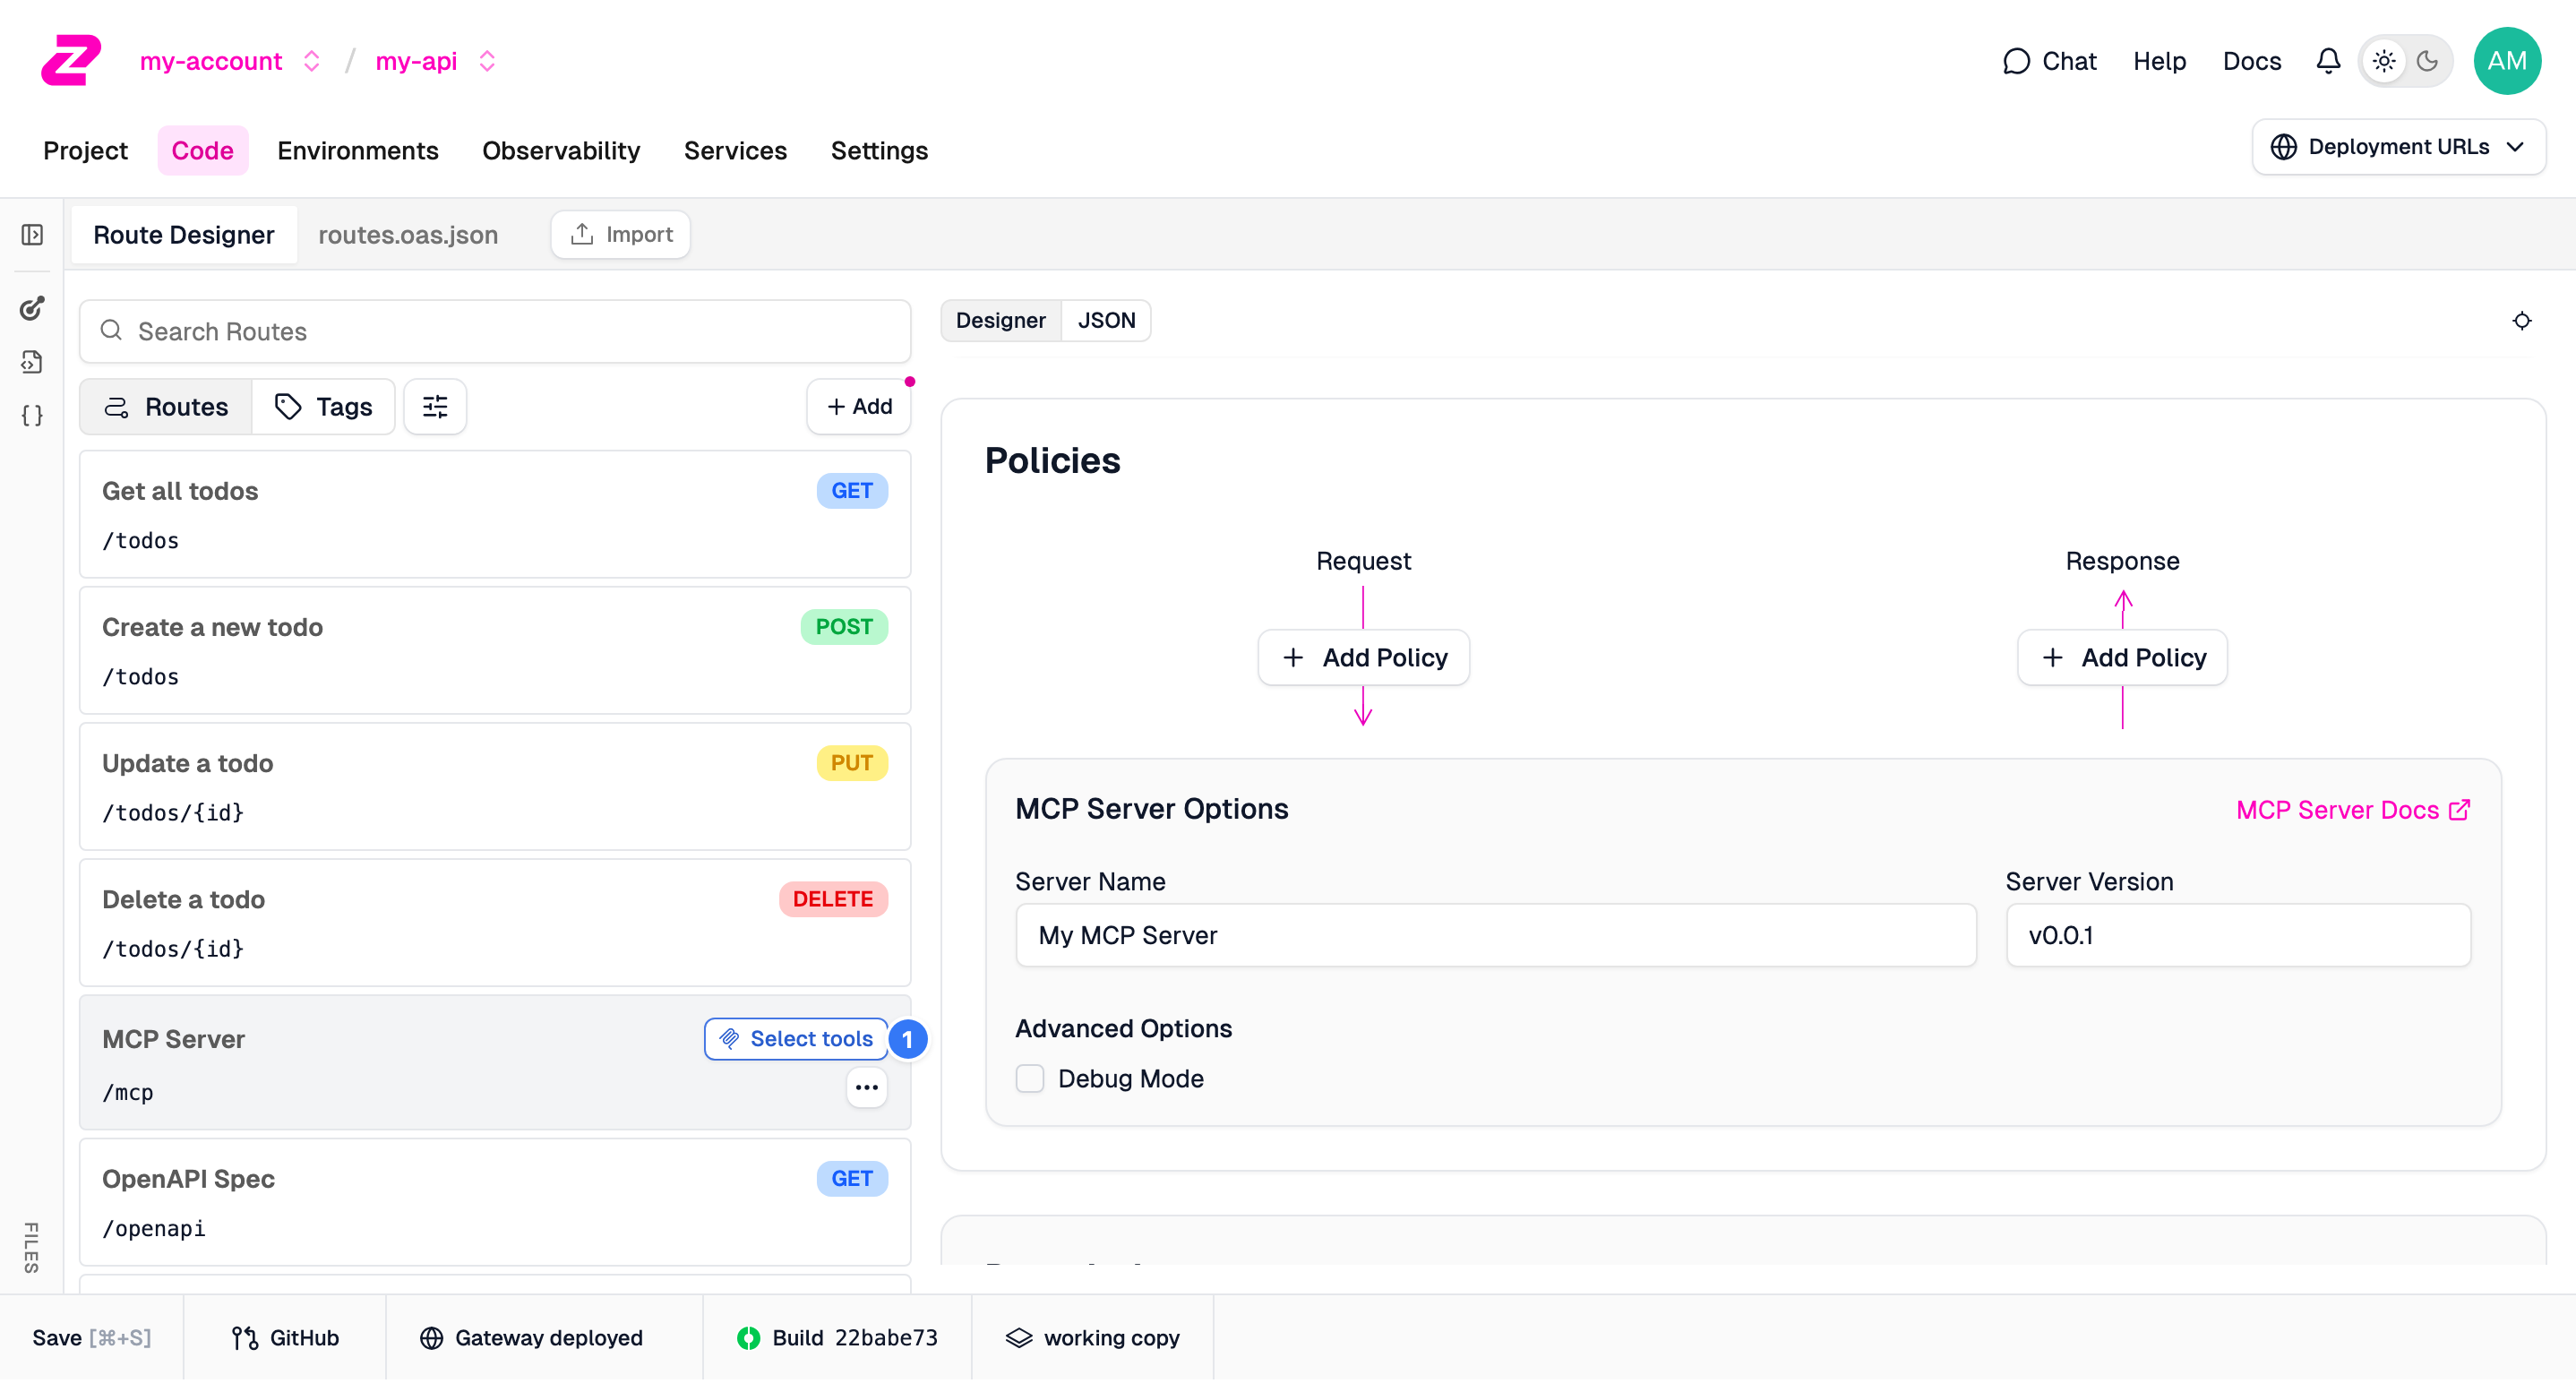Collapse the sidebar panel icon

[32, 235]
